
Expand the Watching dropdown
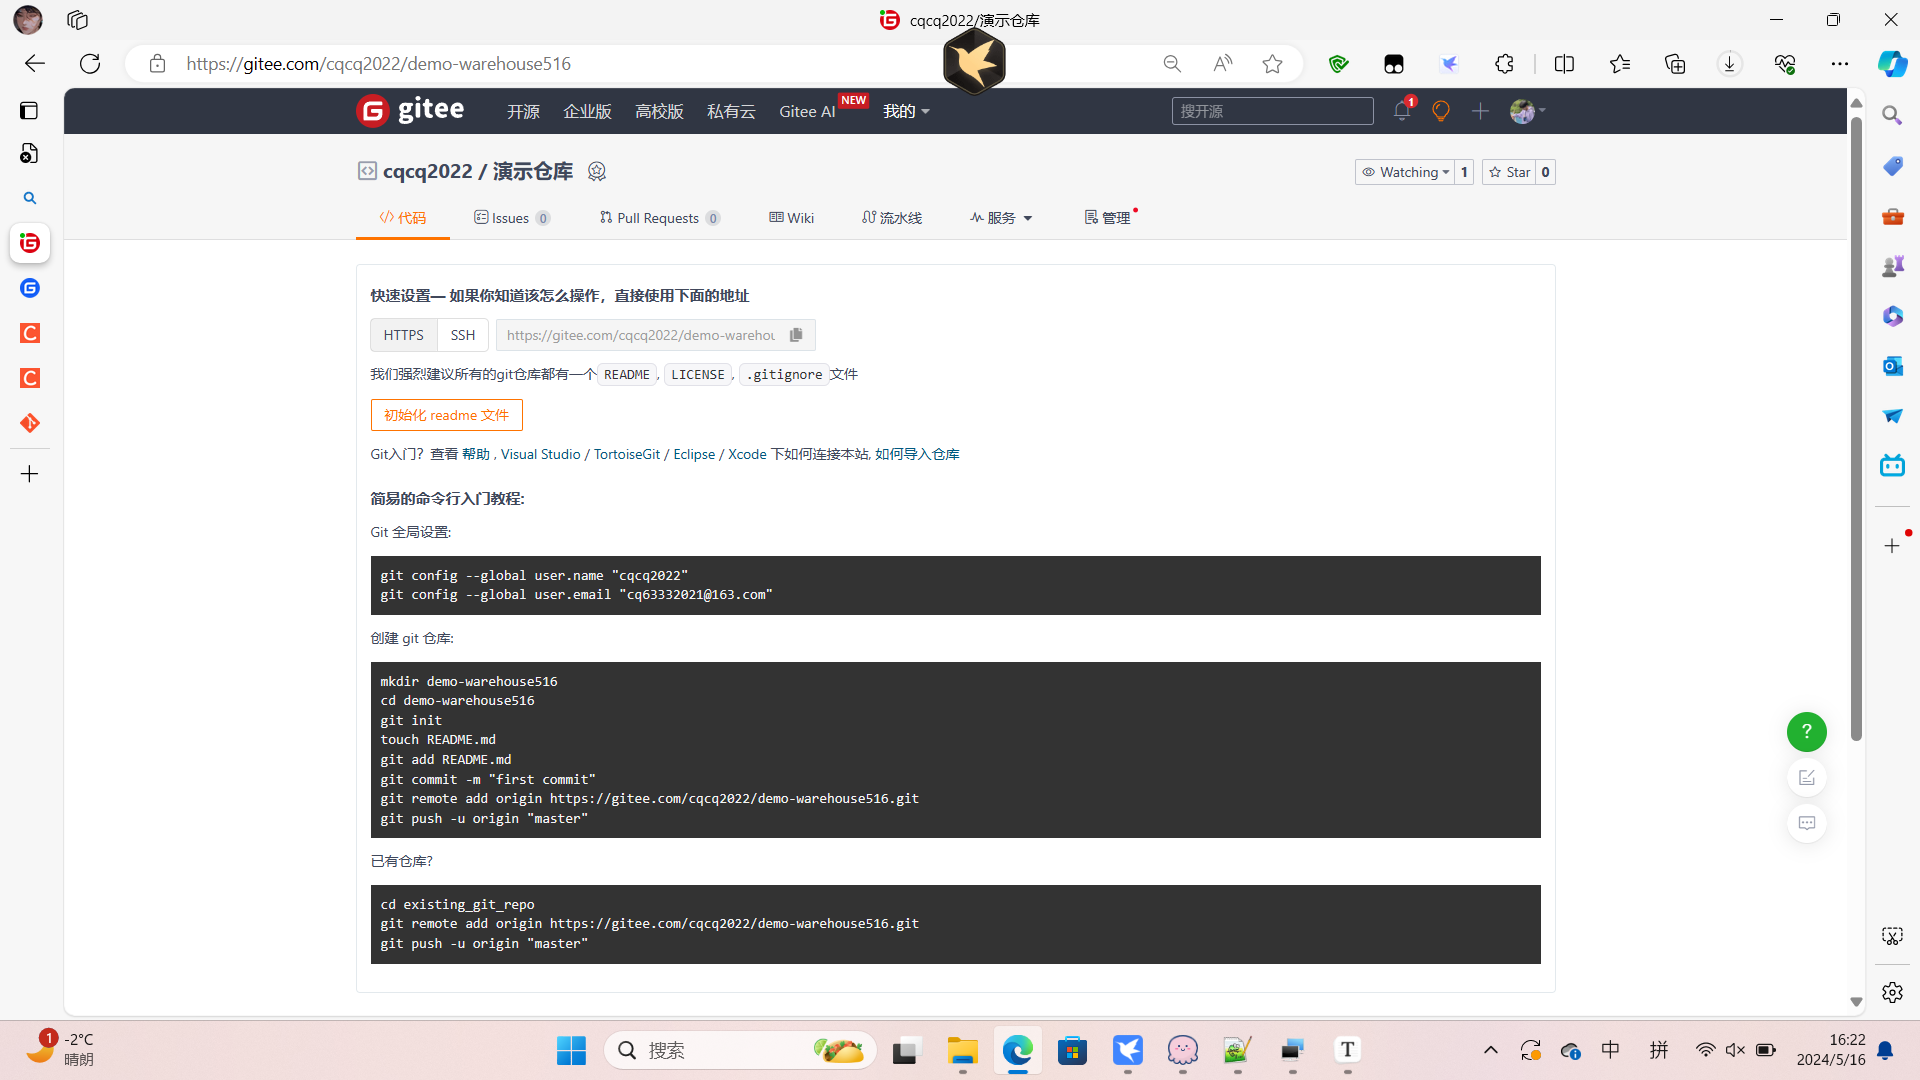1405,172
